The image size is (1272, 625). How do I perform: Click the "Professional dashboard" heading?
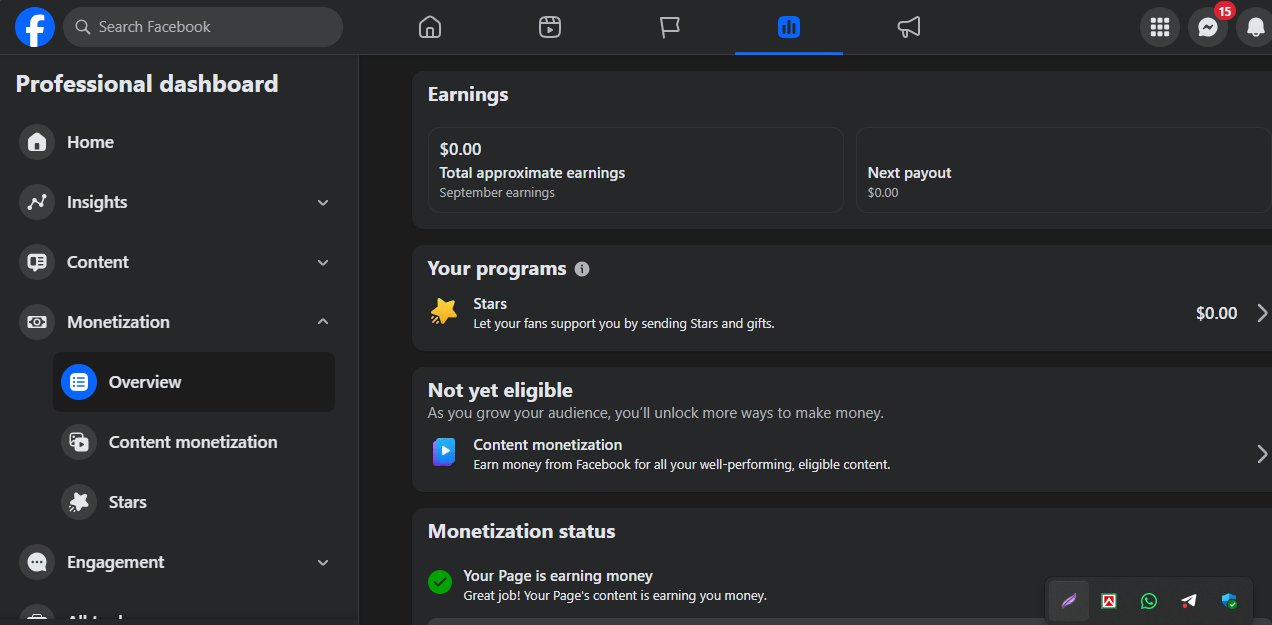point(147,84)
